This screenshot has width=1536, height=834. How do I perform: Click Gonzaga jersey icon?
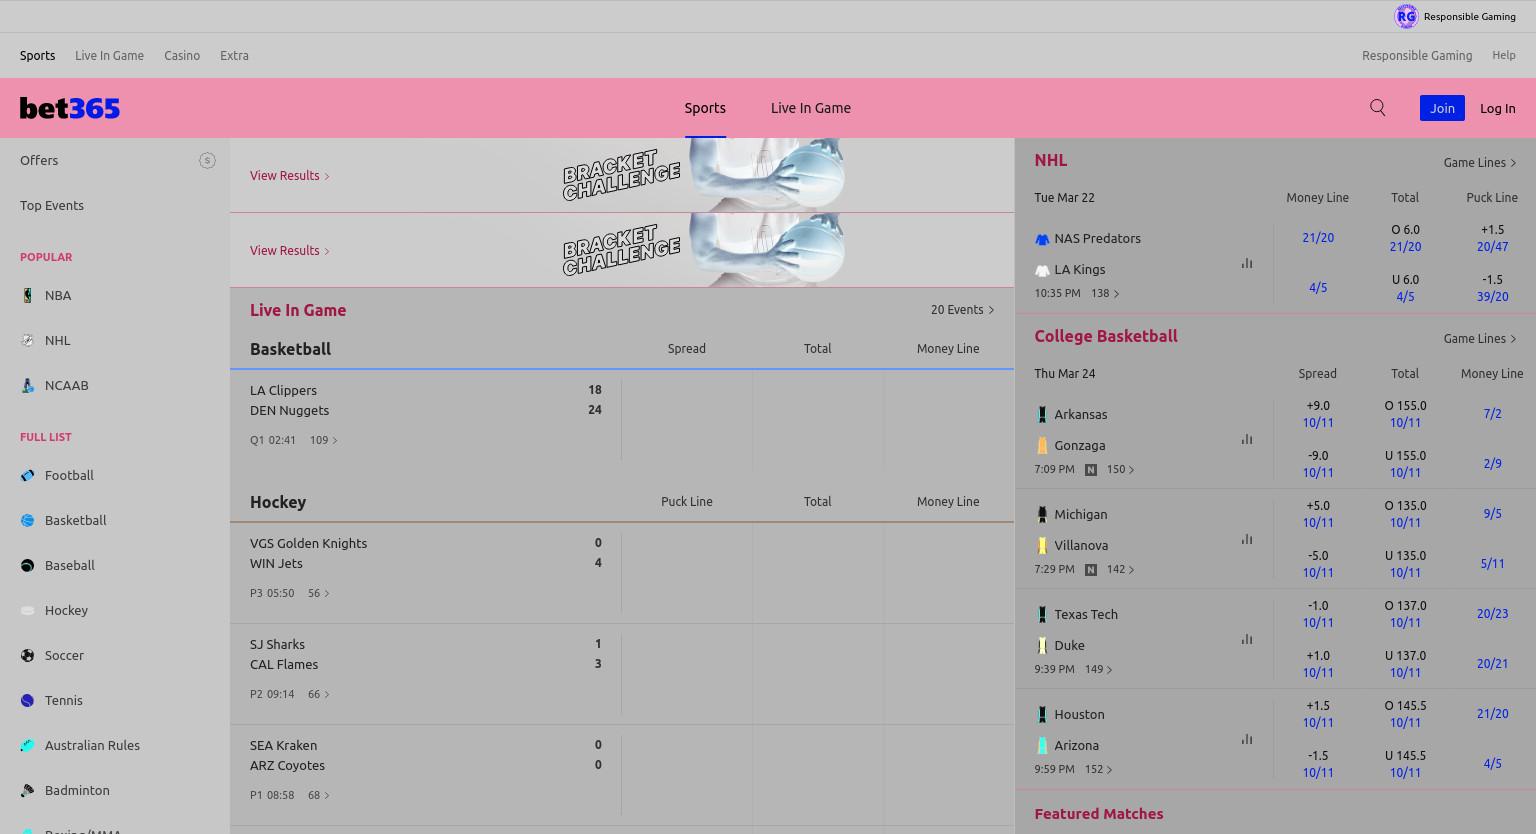(1042, 446)
